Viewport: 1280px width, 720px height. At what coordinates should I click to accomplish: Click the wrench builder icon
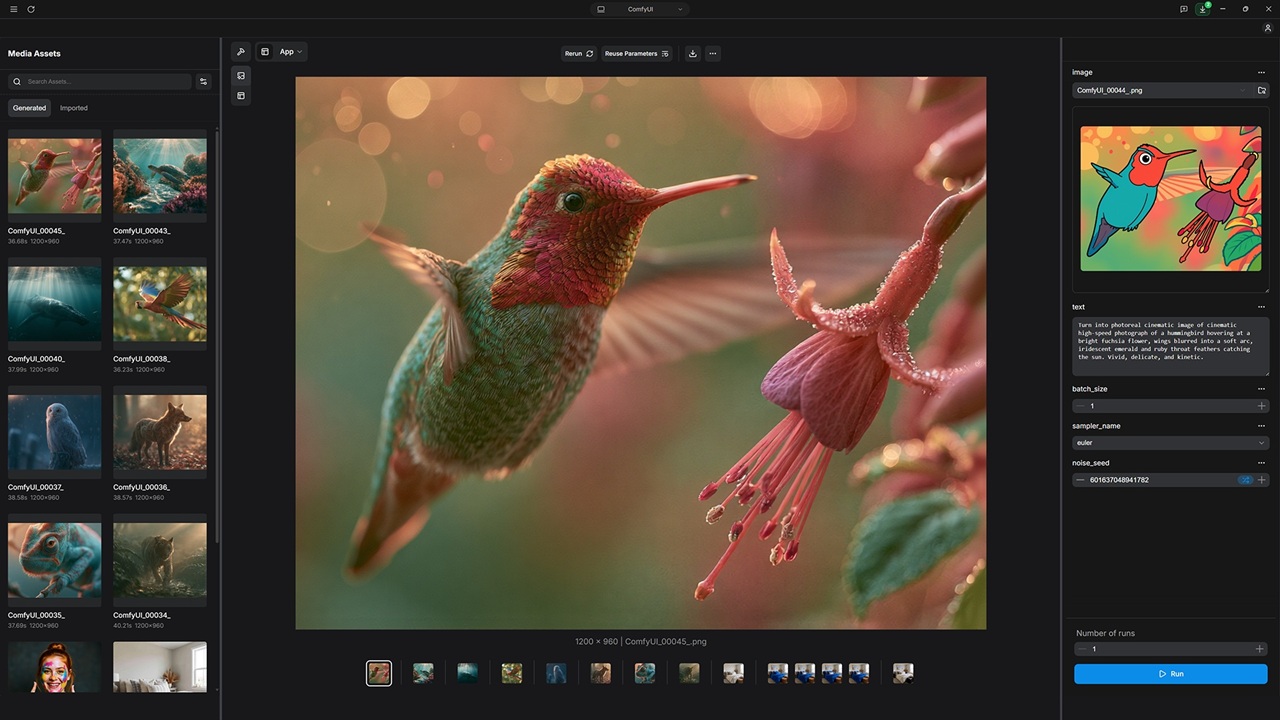pyautogui.click(x=241, y=52)
